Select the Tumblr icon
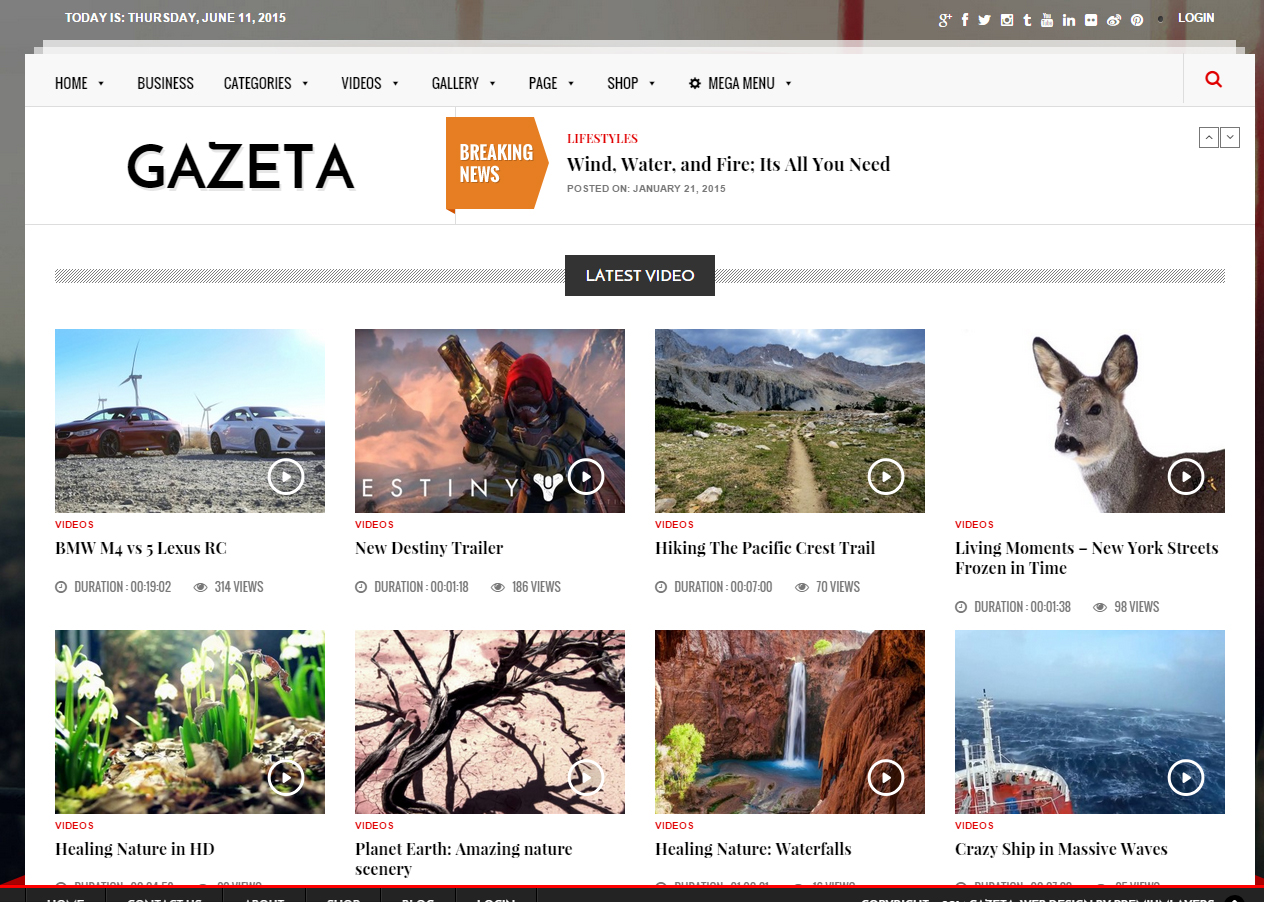Viewport: 1264px width, 902px height. 1028,19
